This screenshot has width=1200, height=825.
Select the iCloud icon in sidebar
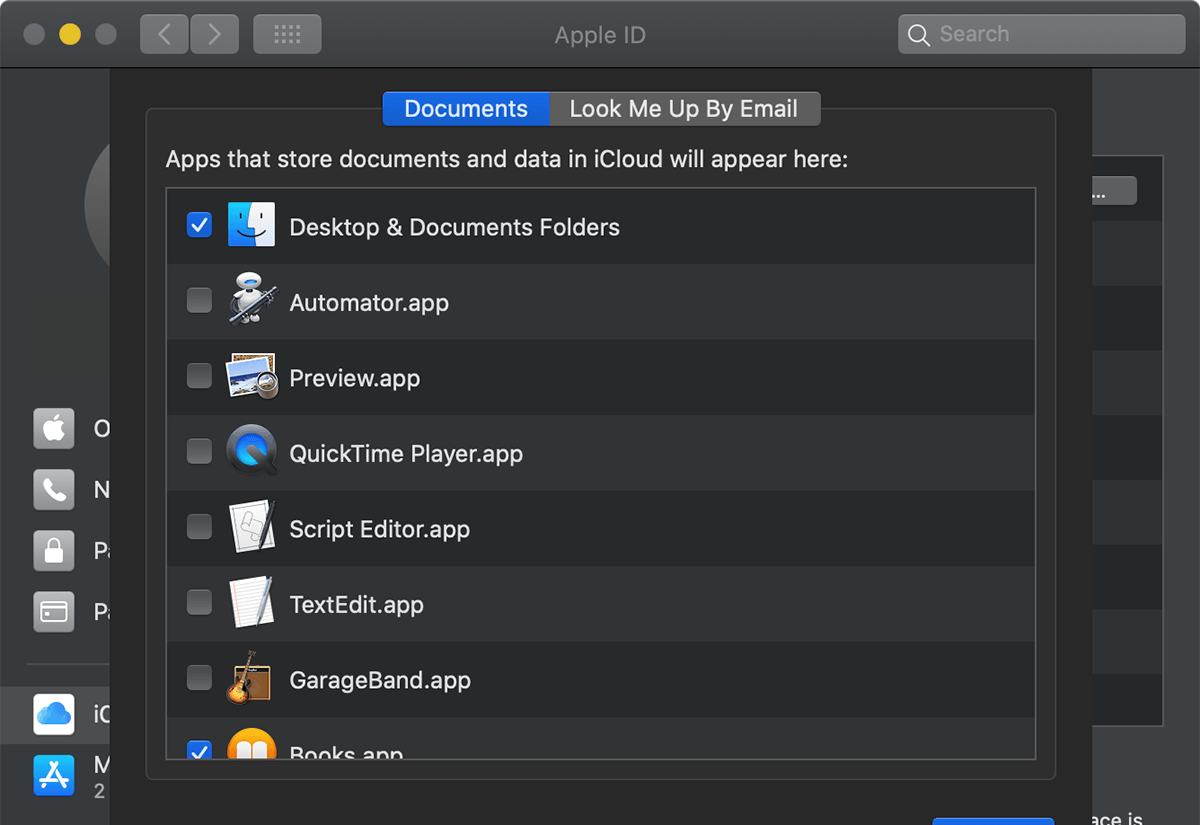tap(54, 714)
